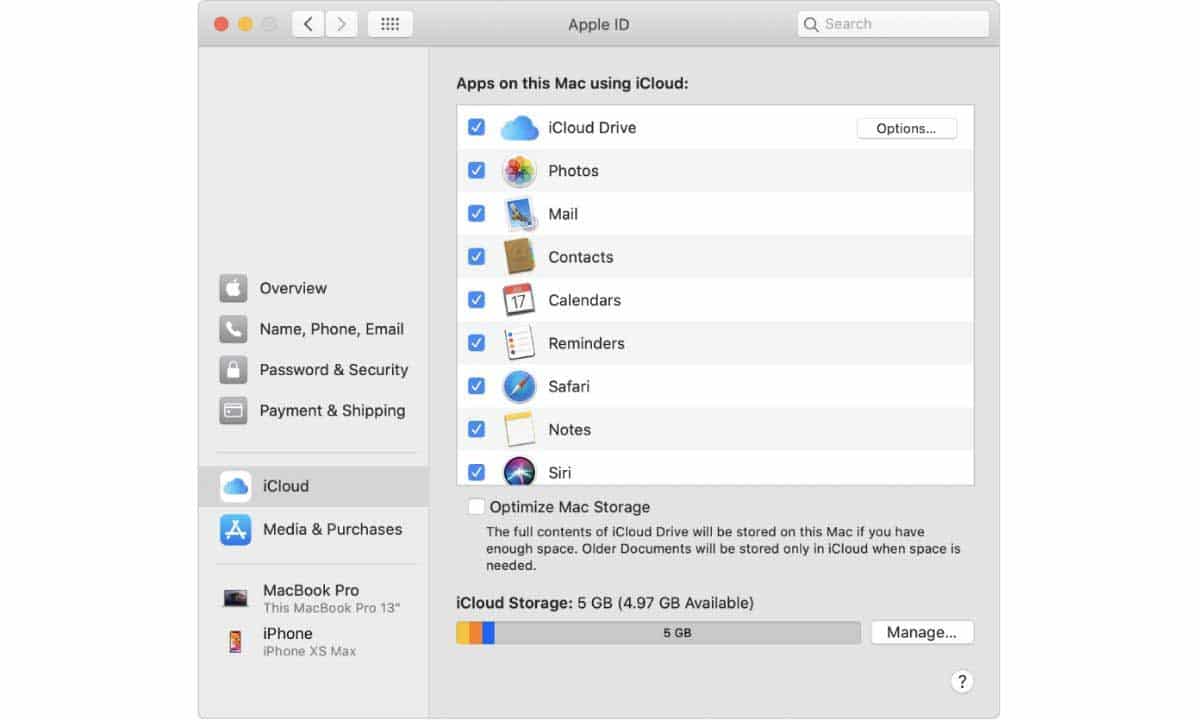Uncheck the Photos checkbox
Screen dimensions: 1200x720
pyautogui.click(x=477, y=171)
